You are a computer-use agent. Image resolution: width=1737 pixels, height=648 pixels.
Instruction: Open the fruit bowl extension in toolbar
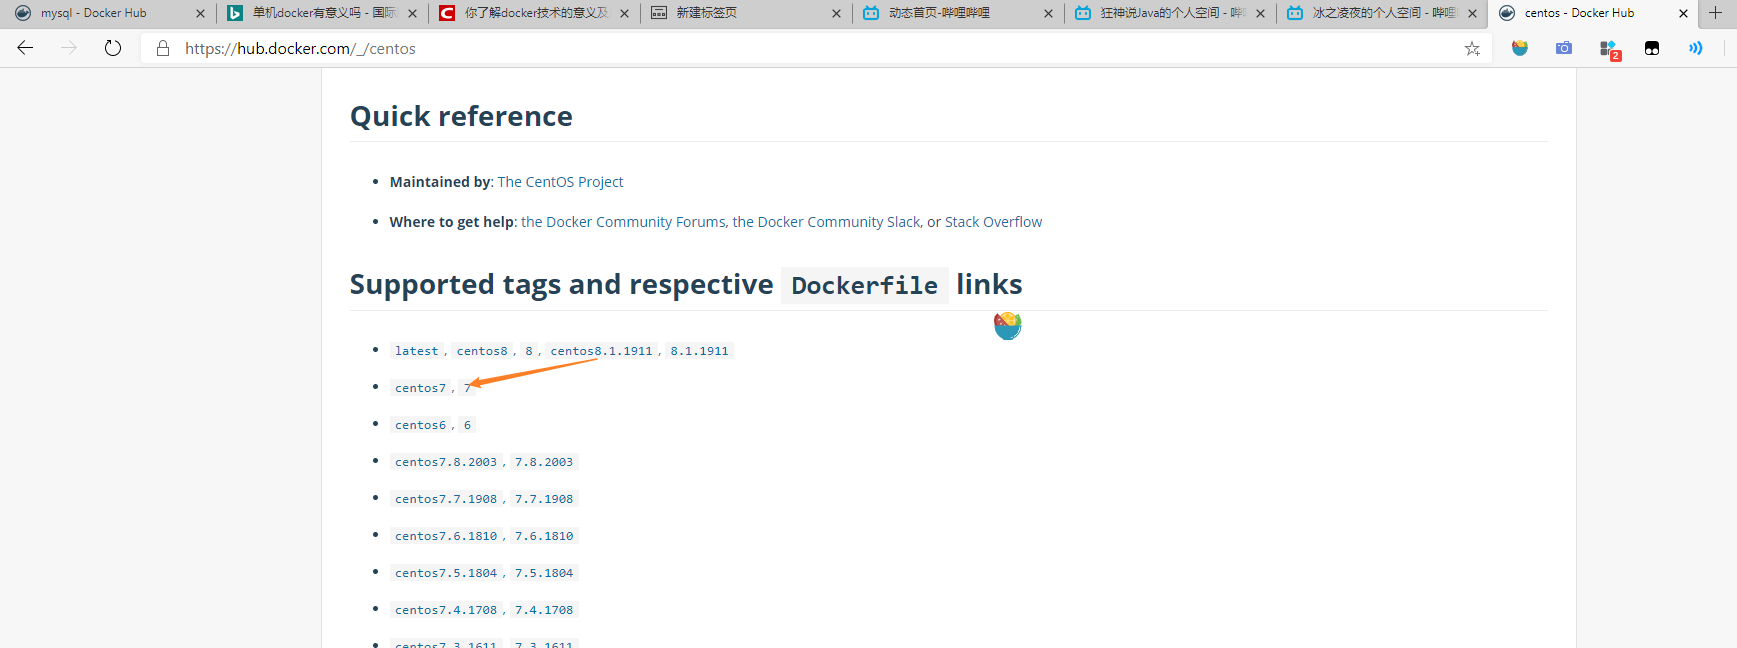click(1520, 48)
